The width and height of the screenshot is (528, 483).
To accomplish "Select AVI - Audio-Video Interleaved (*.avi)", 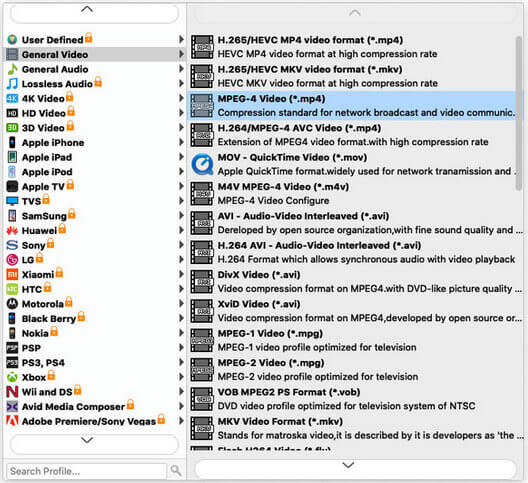I will [355, 223].
